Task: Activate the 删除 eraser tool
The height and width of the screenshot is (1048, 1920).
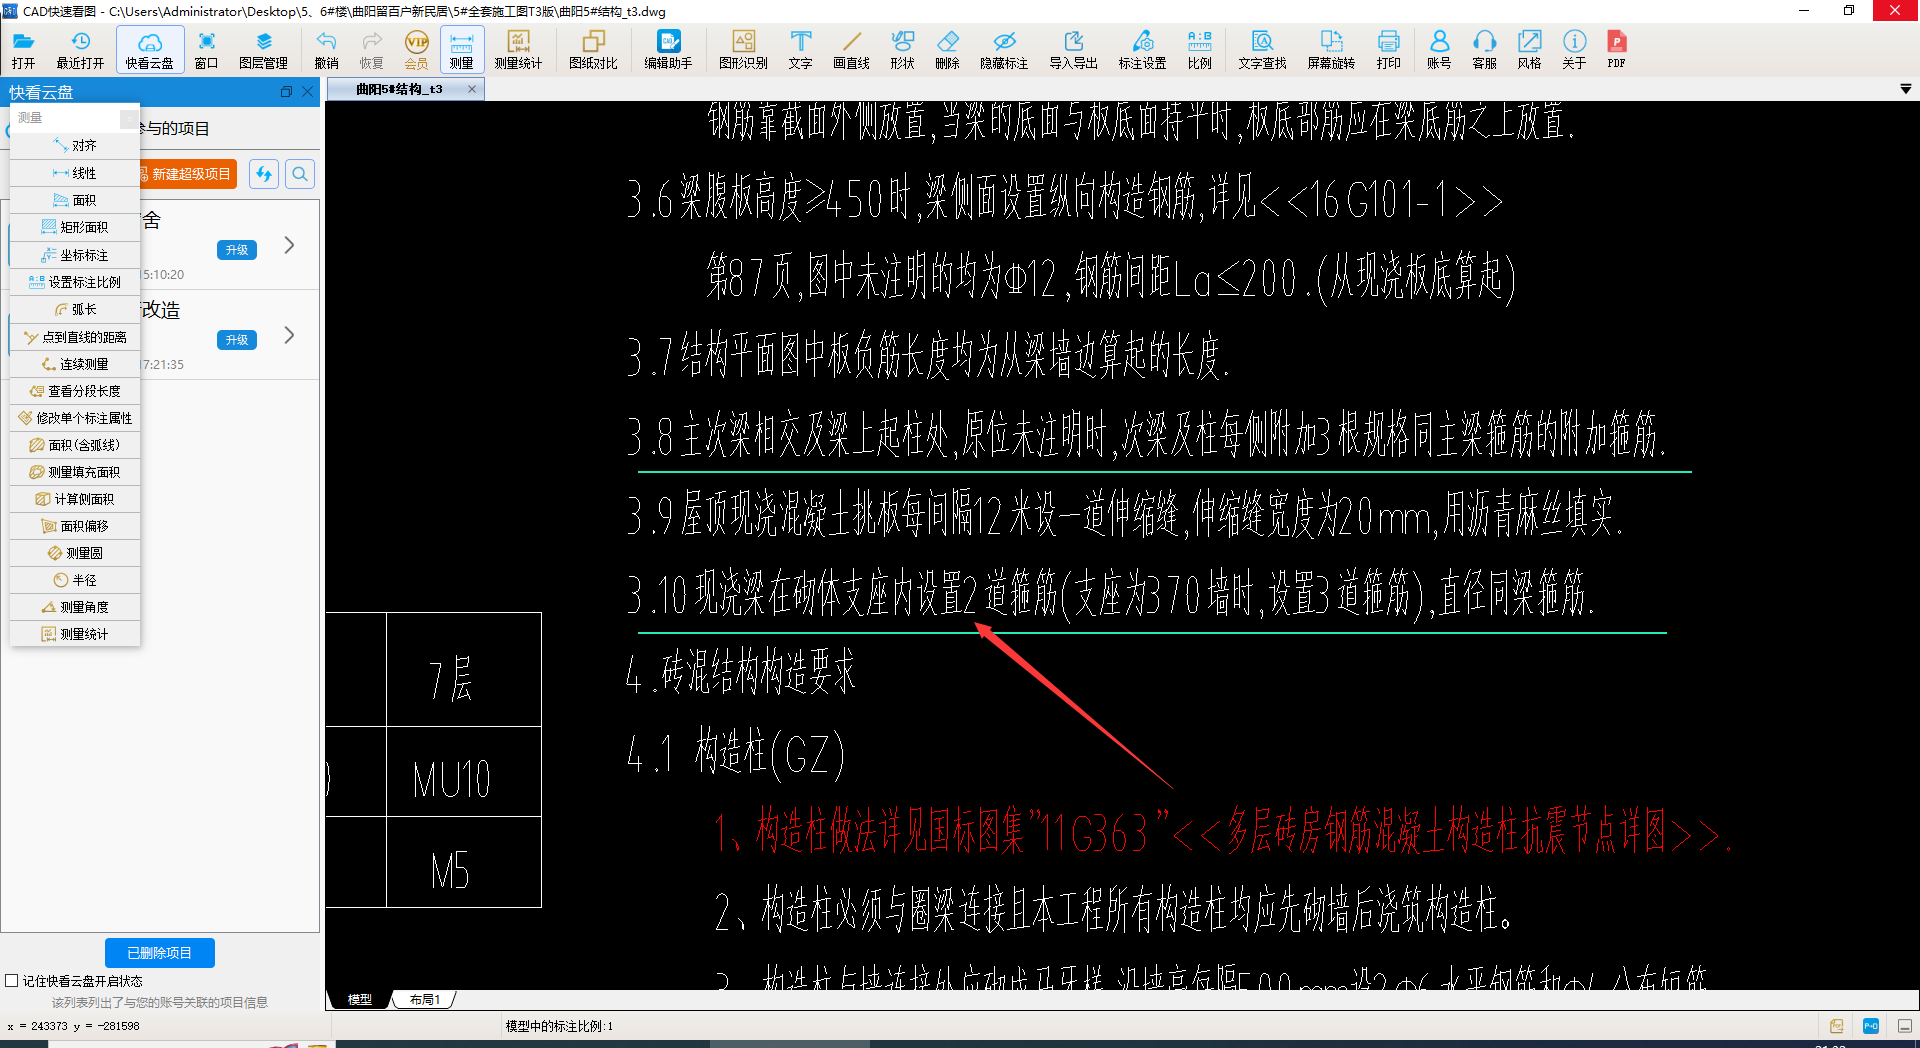Action: (947, 49)
